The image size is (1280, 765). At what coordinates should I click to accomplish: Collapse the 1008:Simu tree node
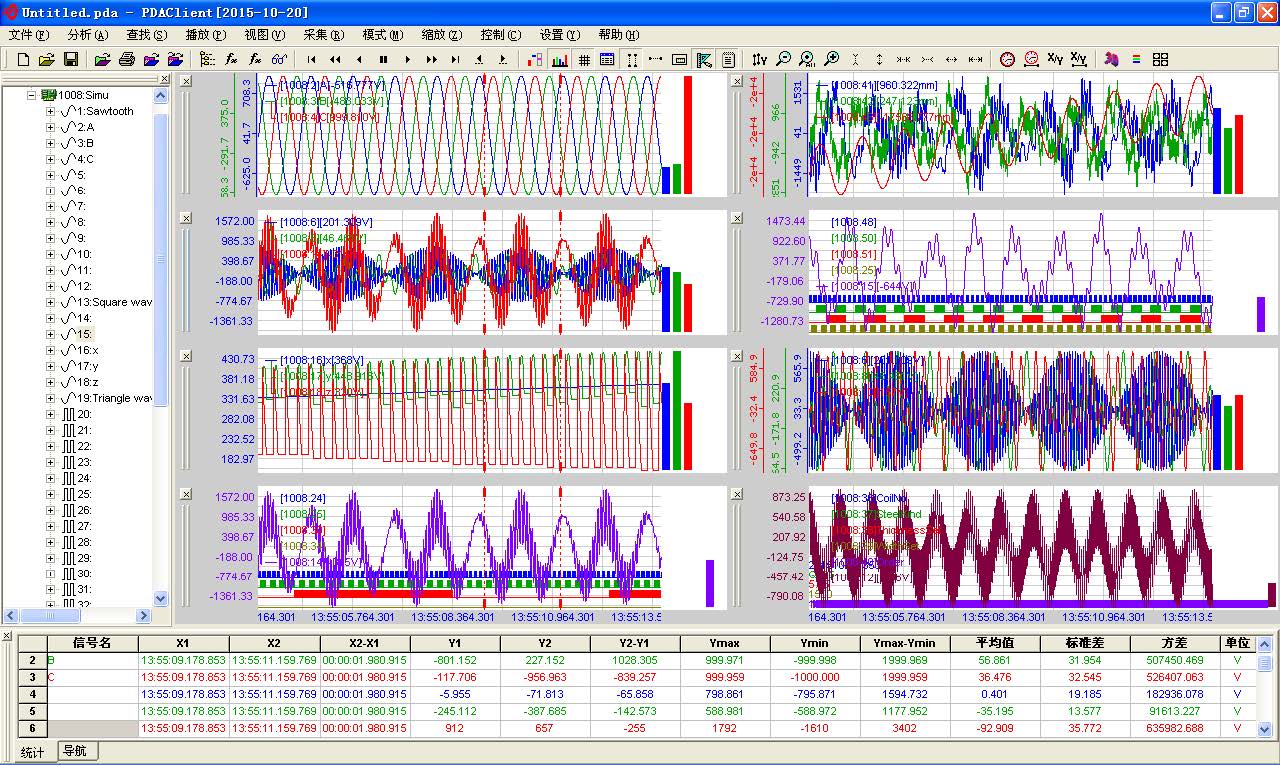(32, 95)
